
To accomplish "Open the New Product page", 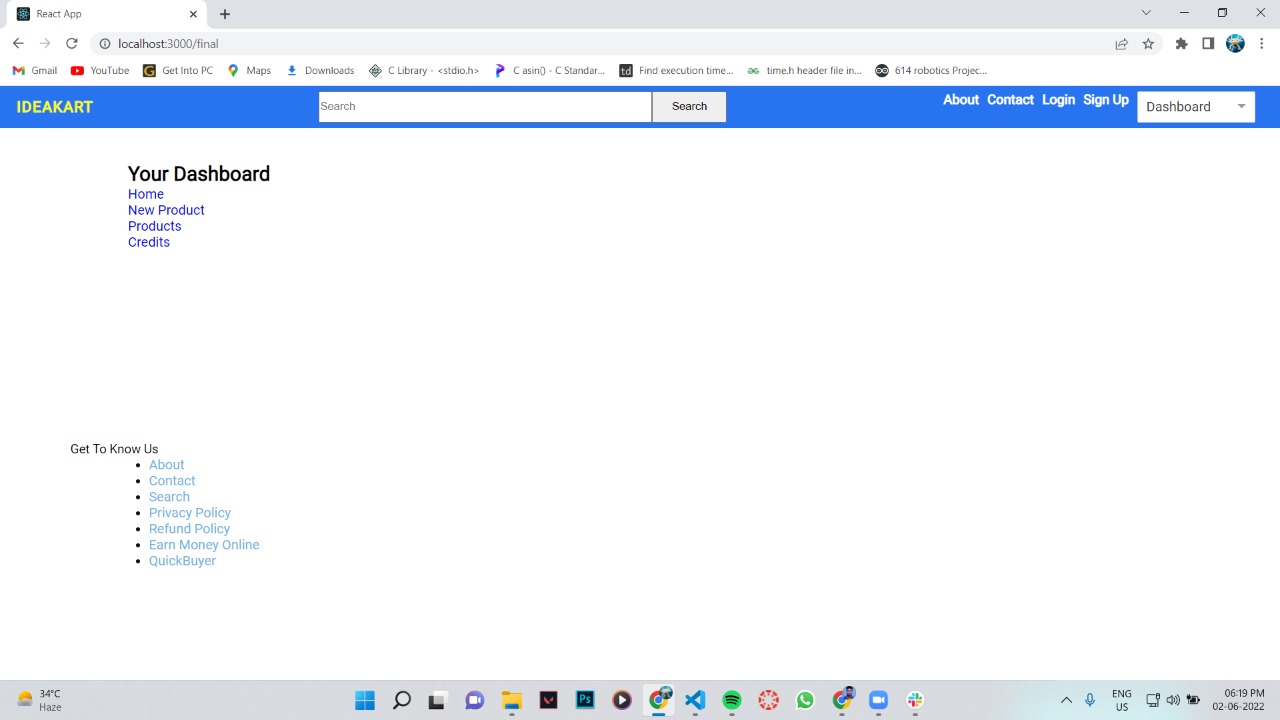I will 166,210.
